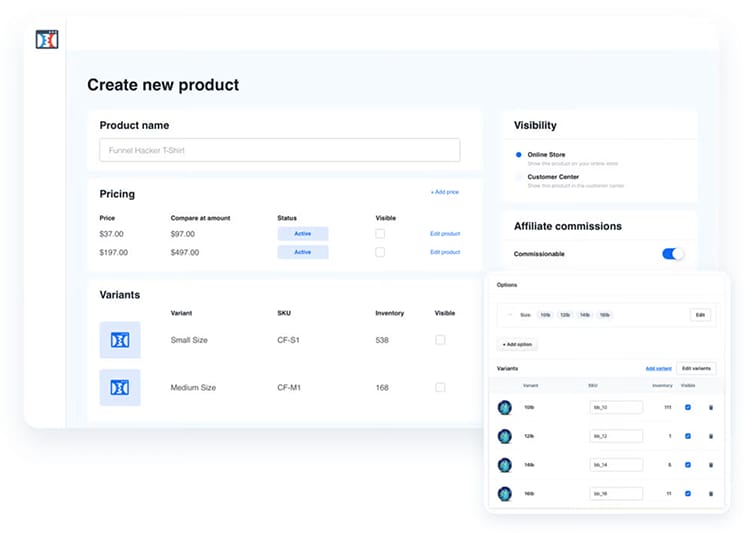Uncheck Visible checkbox for 16lb variant
This screenshot has height=536, width=750.
click(x=688, y=493)
